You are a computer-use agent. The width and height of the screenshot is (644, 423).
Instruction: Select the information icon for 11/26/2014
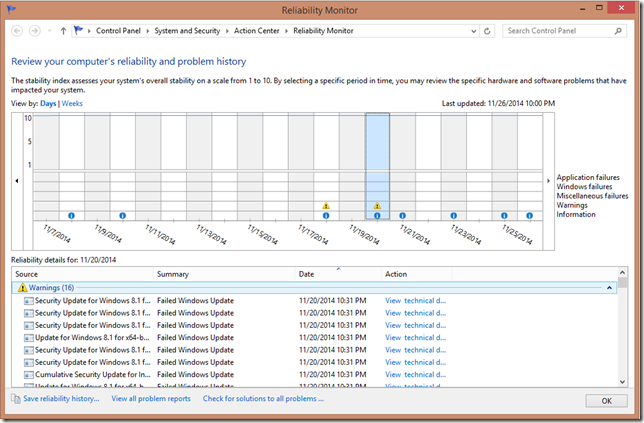click(x=530, y=215)
